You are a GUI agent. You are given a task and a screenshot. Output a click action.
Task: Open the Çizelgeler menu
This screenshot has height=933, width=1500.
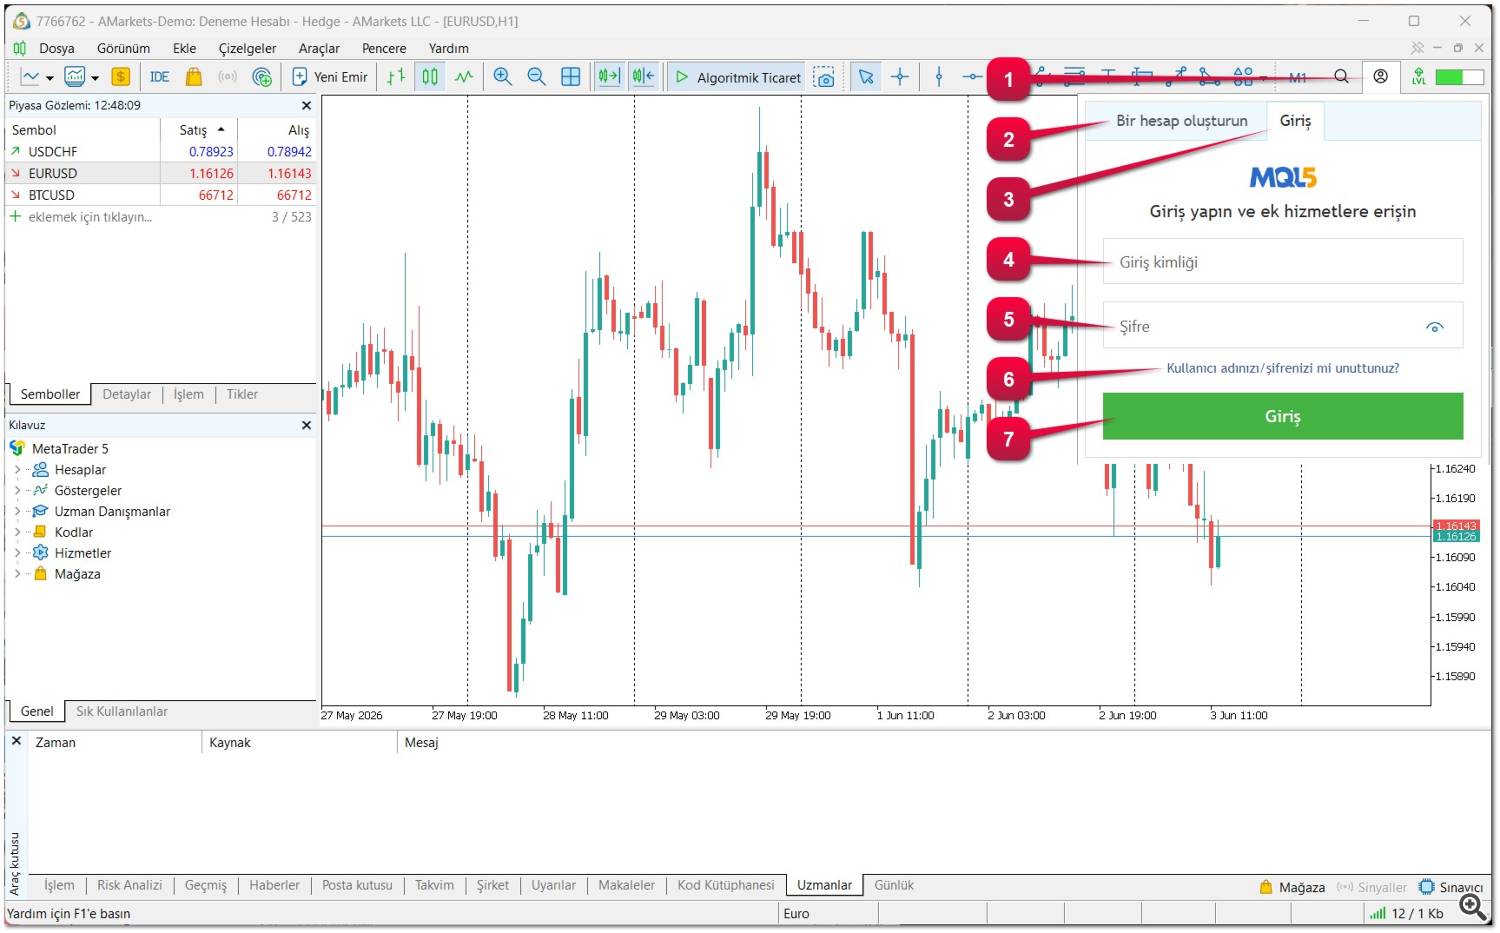(x=247, y=48)
